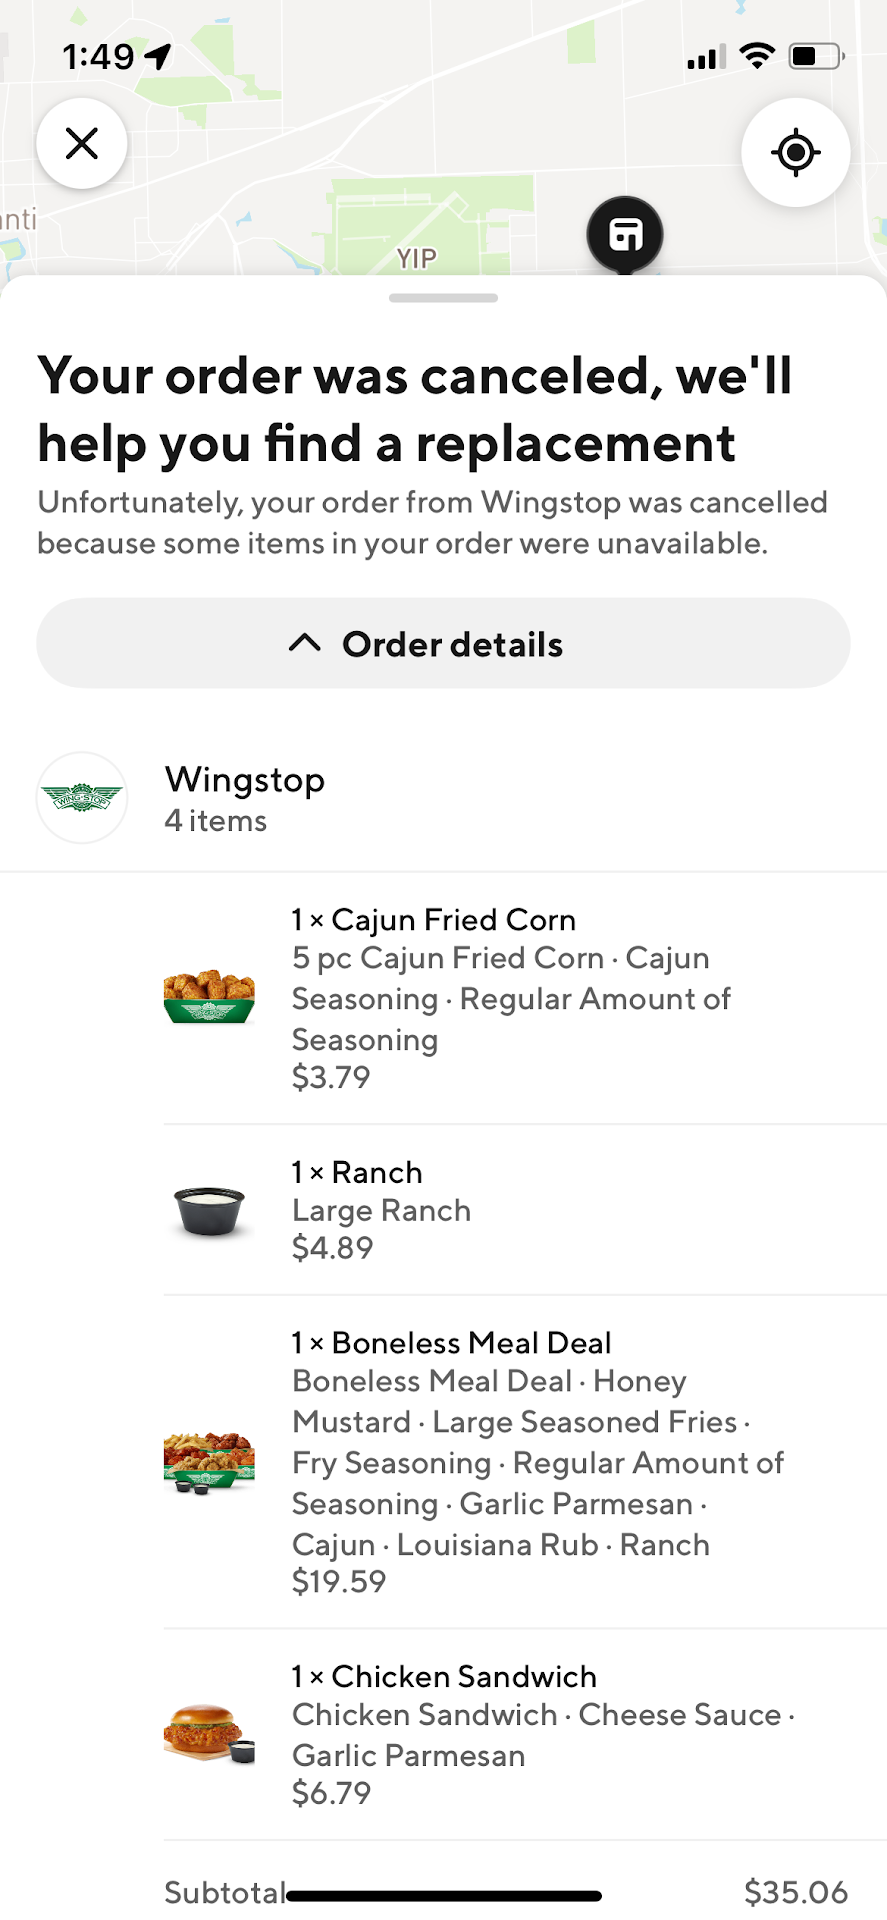This screenshot has height=1920, width=887.
Task: Tap the Wingstop restaurant name
Action: click(245, 780)
